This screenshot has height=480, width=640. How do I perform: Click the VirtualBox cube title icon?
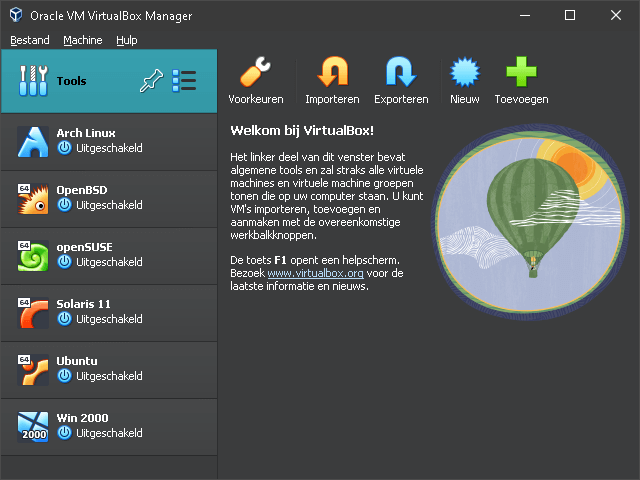coord(16,15)
